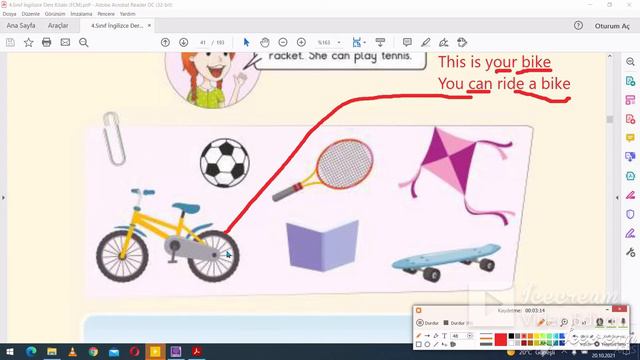Go to previous page with up arrow

click(x=165, y=42)
